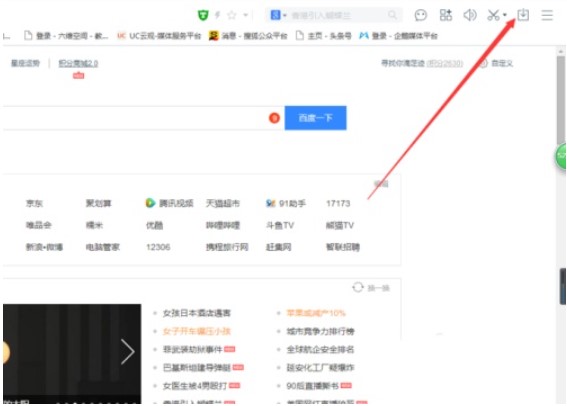The width and height of the screenshot is (567, 406).
Task: Open the 化工厂 explosion news headline
Action: coord(320,368)
